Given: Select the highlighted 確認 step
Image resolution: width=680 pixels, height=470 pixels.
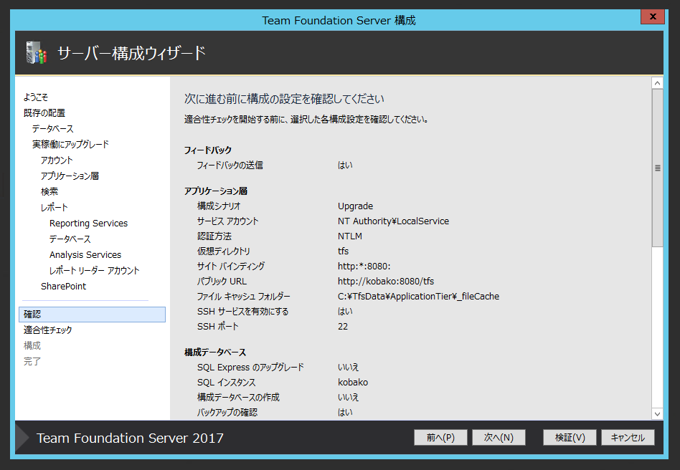Looking at the screenshot, I should tap(92, 314).
